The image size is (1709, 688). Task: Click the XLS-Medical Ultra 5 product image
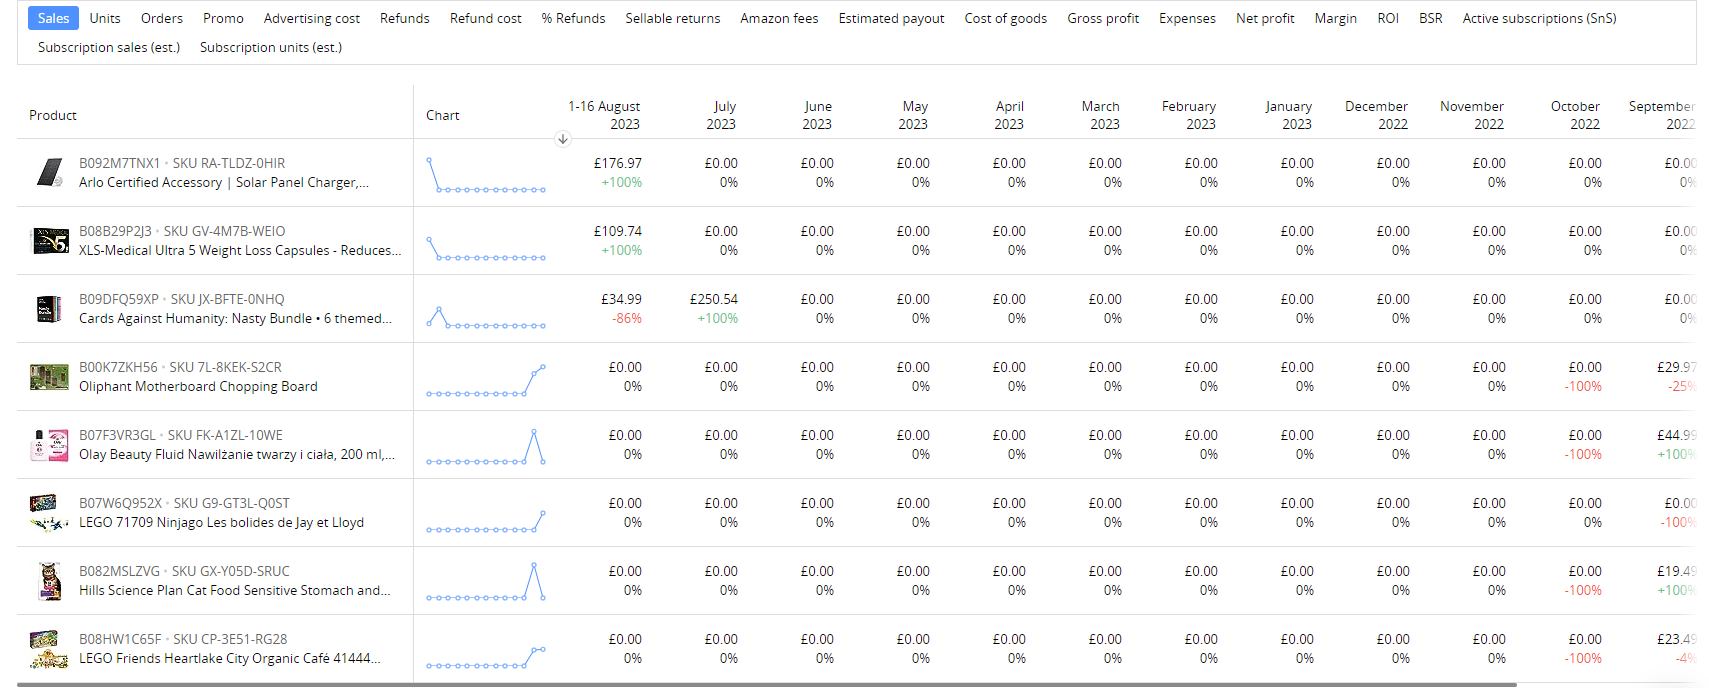point(50,240)
